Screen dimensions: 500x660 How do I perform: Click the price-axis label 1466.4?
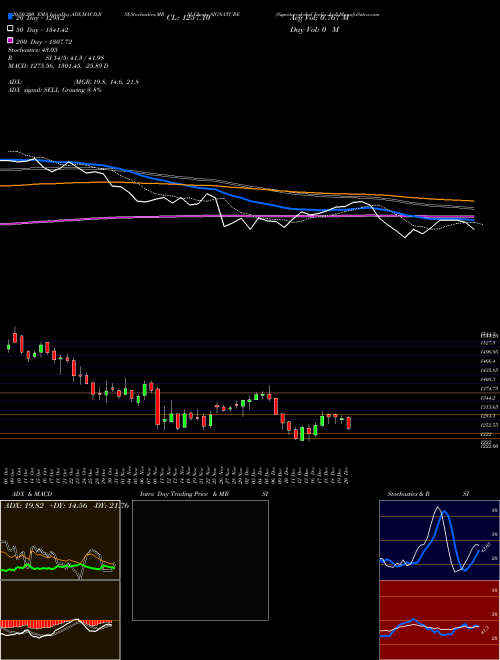(489, 361)
